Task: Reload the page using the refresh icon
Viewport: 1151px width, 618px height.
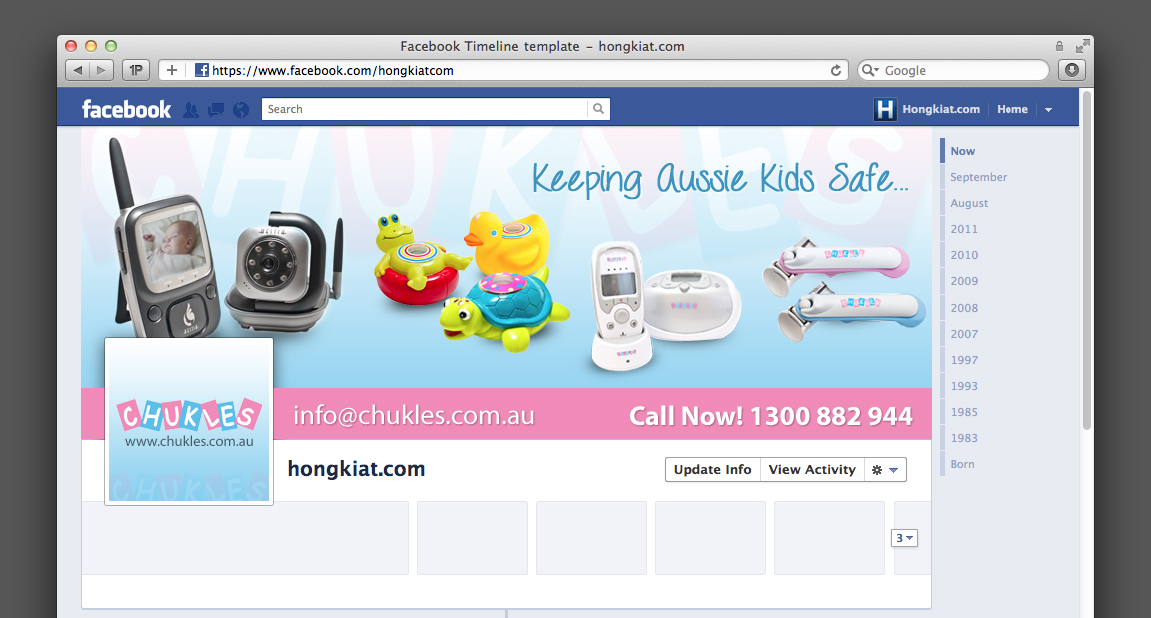Action: [x=835, y=70]
